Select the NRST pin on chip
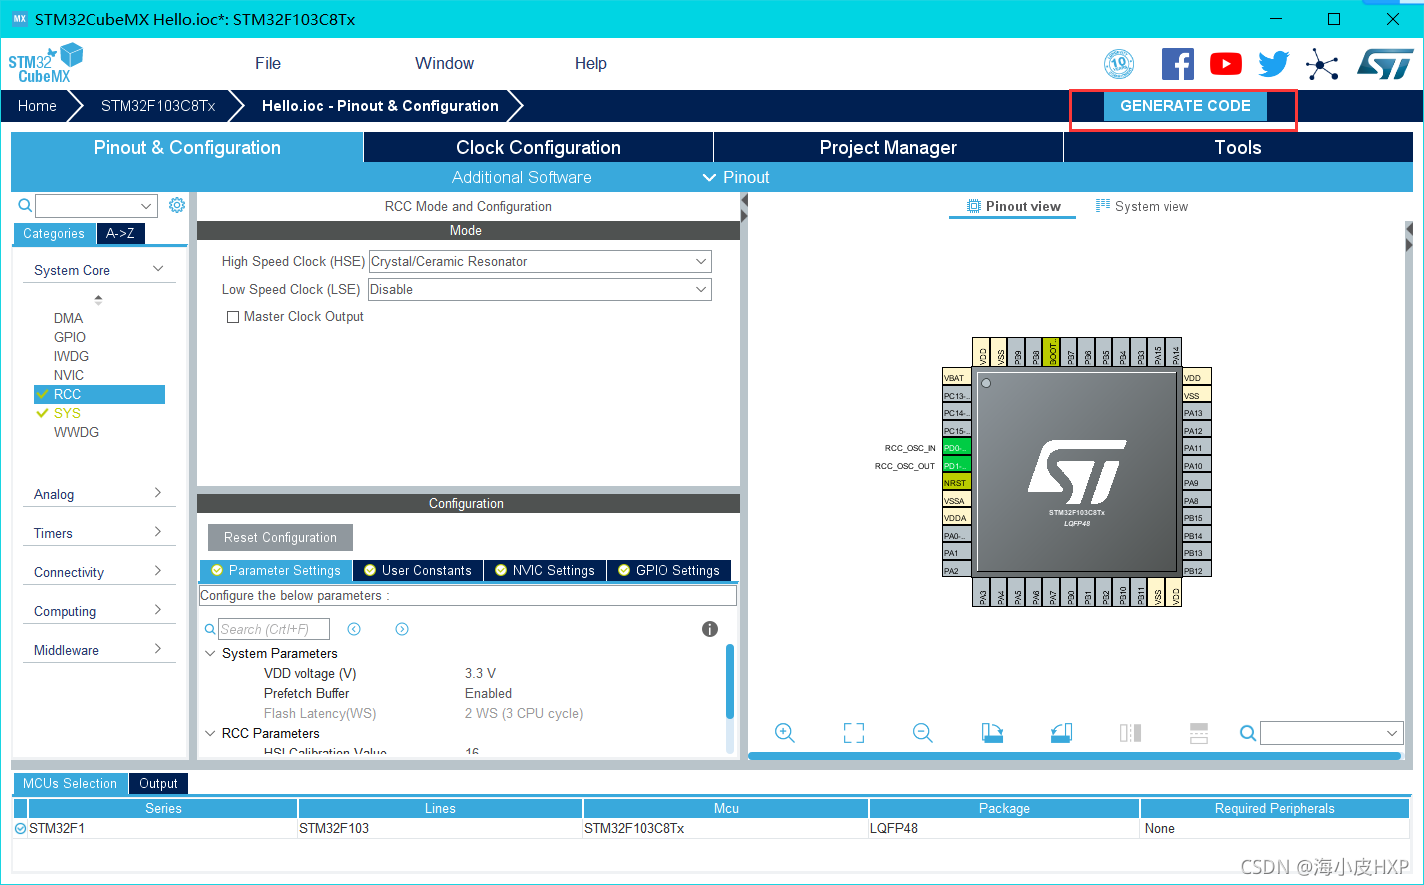This screenshot has width=1424, height=885. tap(956, 483)
